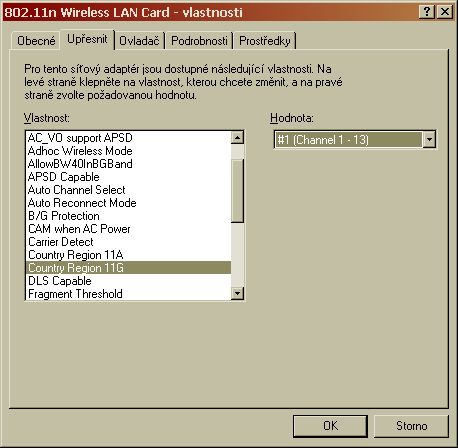The height and width of the screenshot is (448, 458).
Task: Open the Prostředky tab
Action: pos(265,41)
